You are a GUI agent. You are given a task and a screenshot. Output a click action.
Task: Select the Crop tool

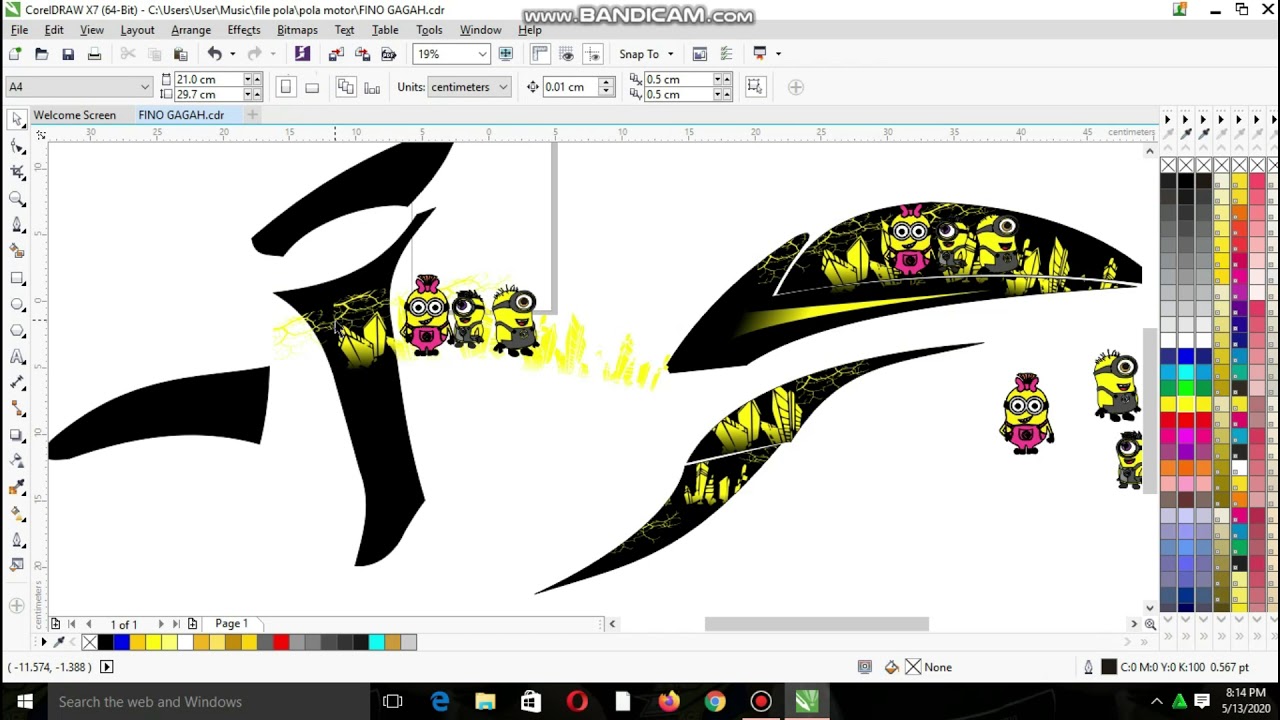pos(17,172)
